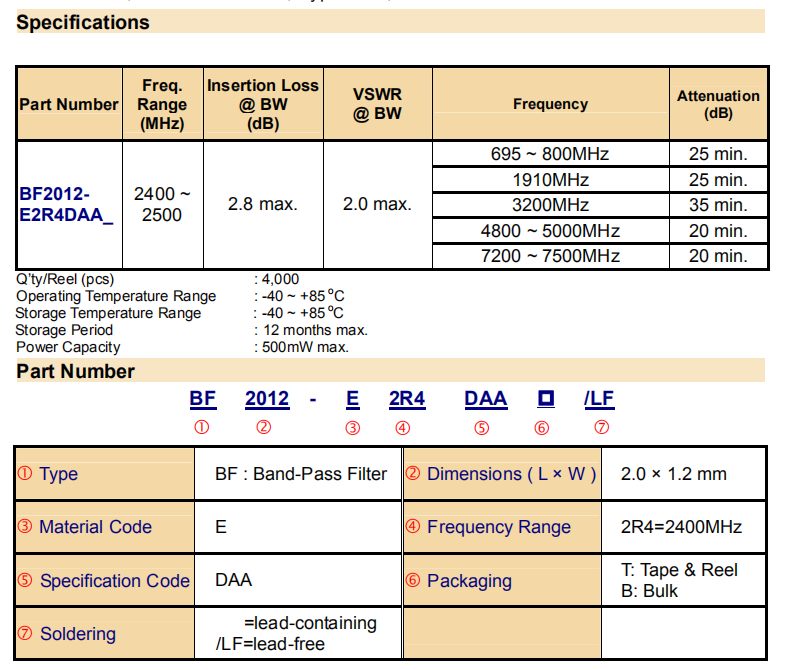
Task: Select the 'B: Bulk' option text
Action: point(649,591)
